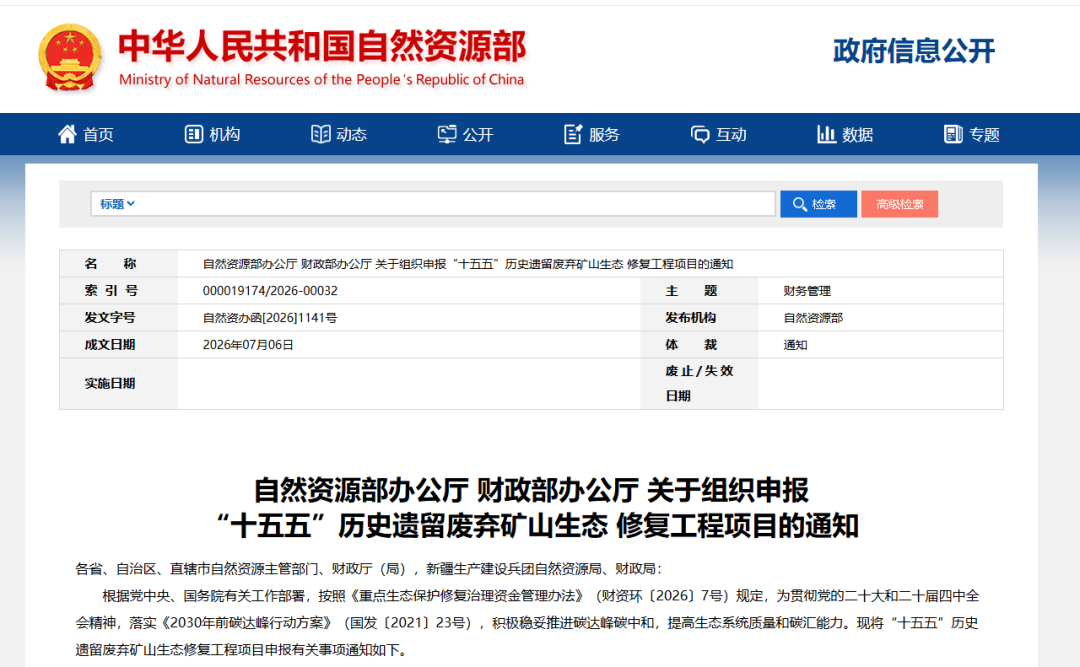
Task: Click the 通知 genre value
Action: click(795, 345)
